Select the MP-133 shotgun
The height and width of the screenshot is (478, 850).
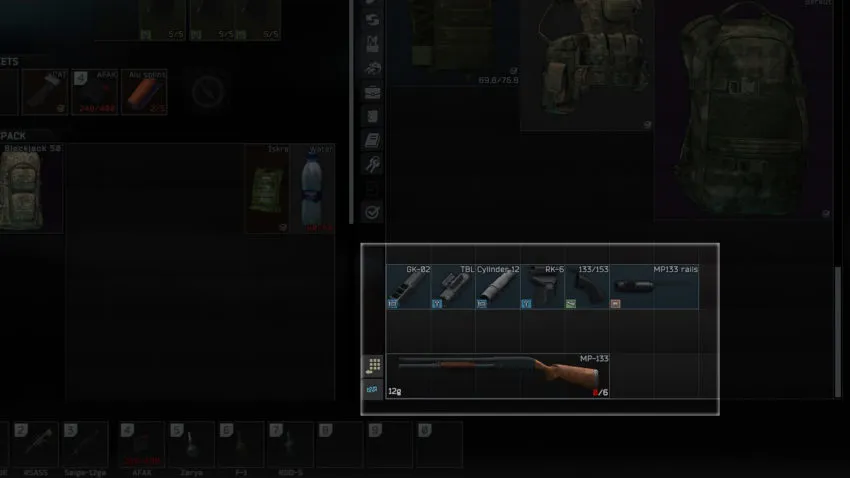tap(498, 376)
